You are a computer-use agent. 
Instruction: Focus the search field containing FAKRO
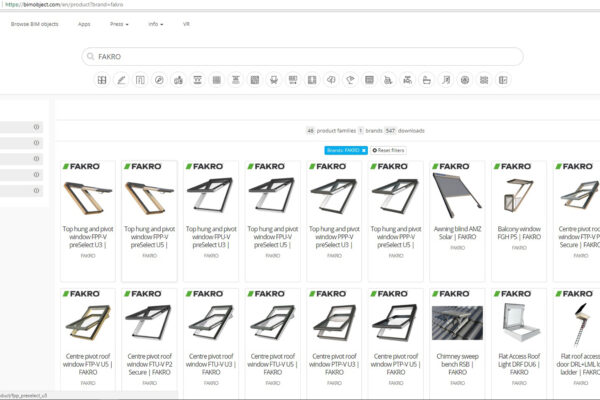pyautogui.click(x=302, y=57)
